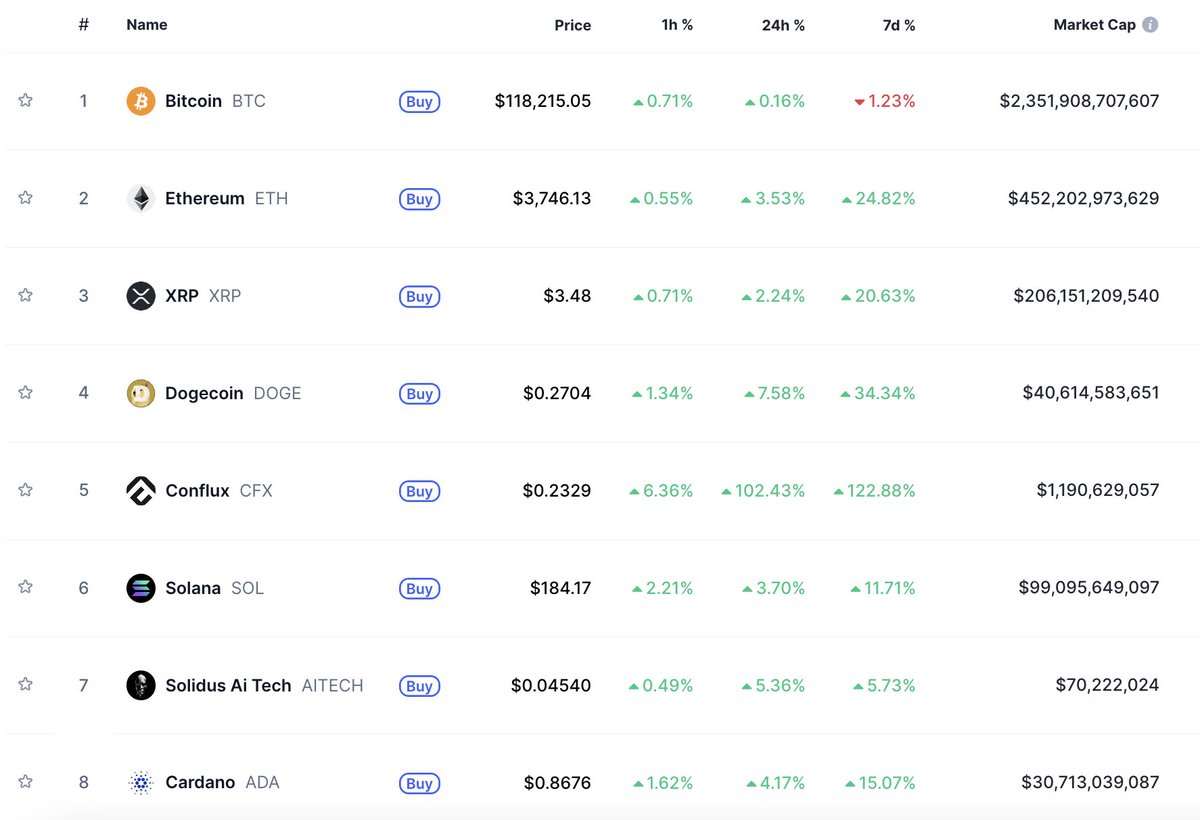Click the Cardano logo icon
The width and height of the screenshot is (1200, 820).
(x=141, y=782)
